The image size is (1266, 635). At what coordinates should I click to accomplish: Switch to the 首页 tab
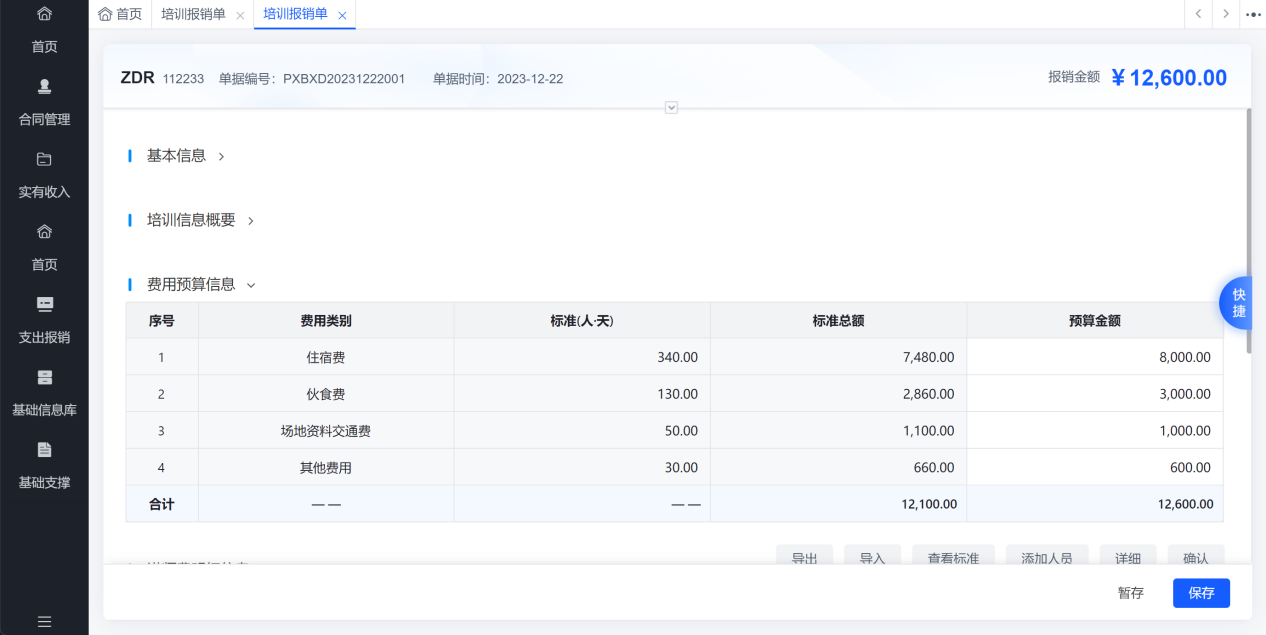pos(120,14)
